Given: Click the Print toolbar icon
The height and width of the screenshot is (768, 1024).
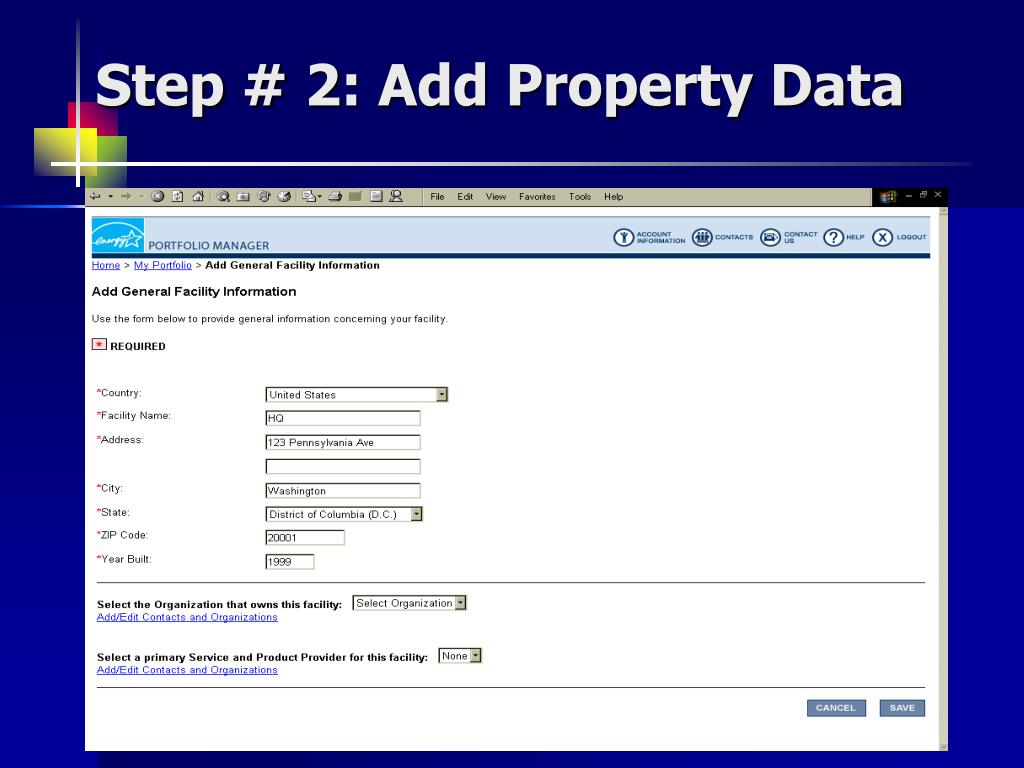Looking at the screenshot, I should pos(335,196).
